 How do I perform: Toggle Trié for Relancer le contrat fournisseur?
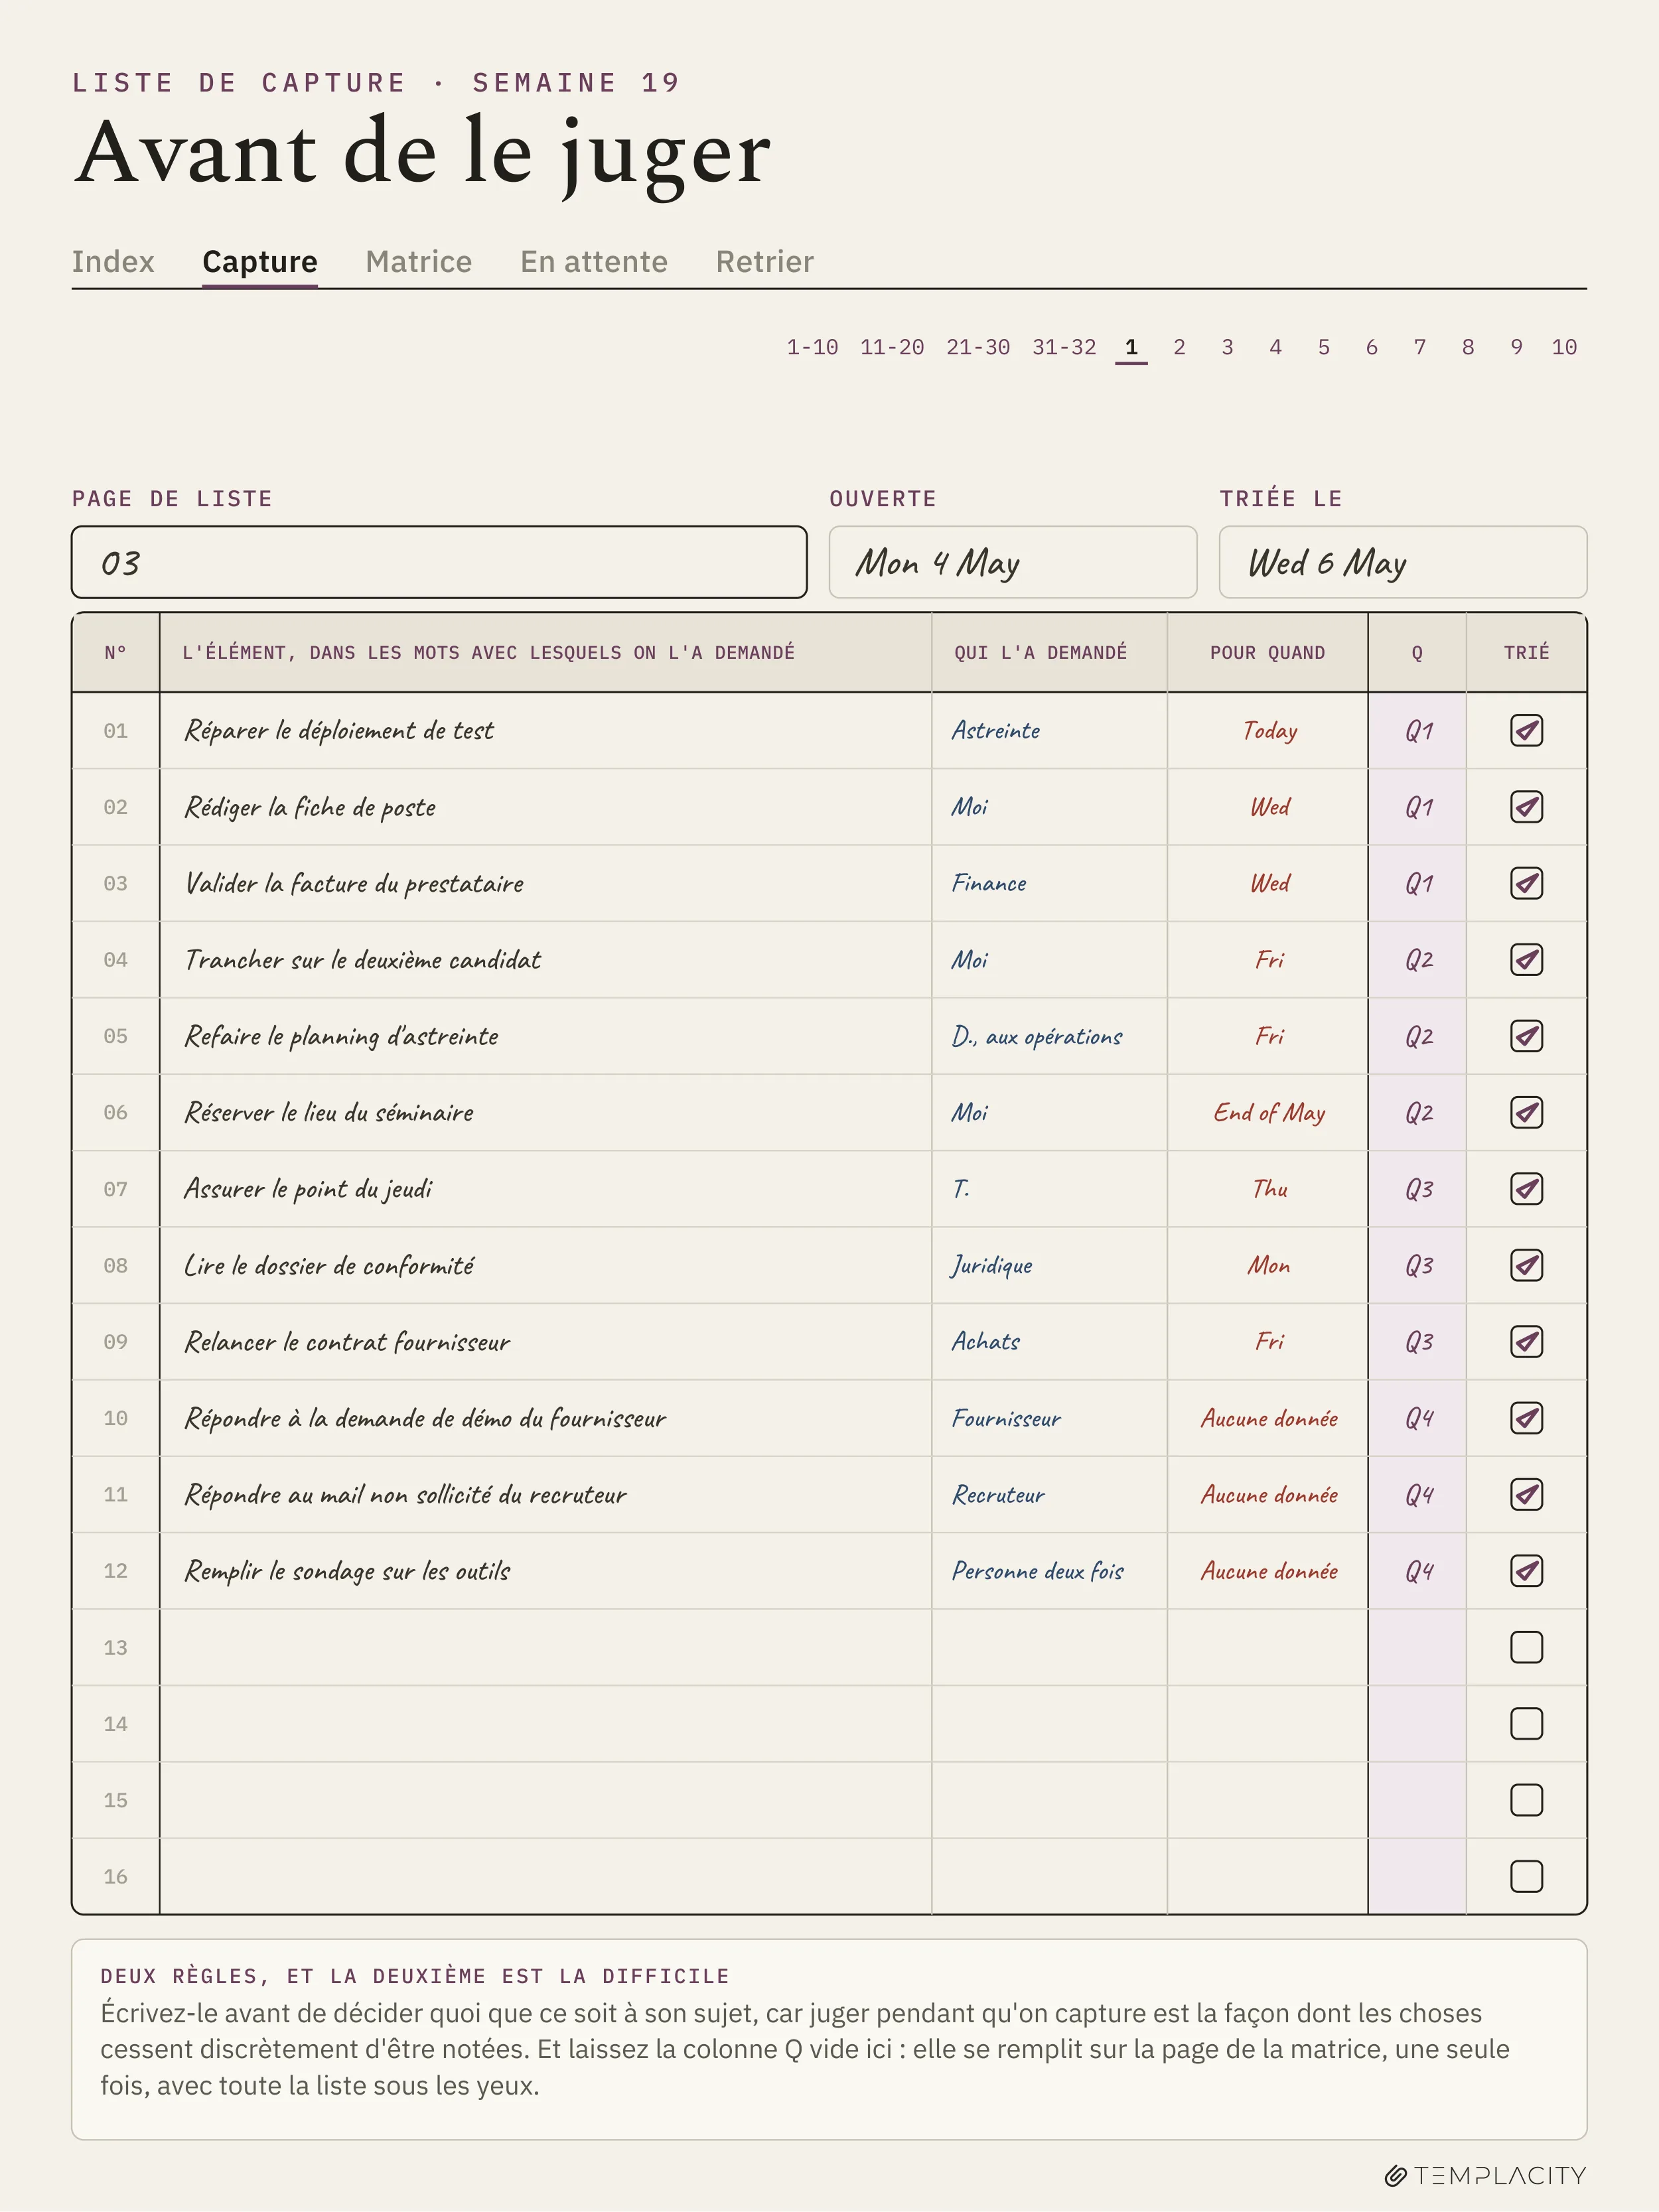point(1526,1342)
